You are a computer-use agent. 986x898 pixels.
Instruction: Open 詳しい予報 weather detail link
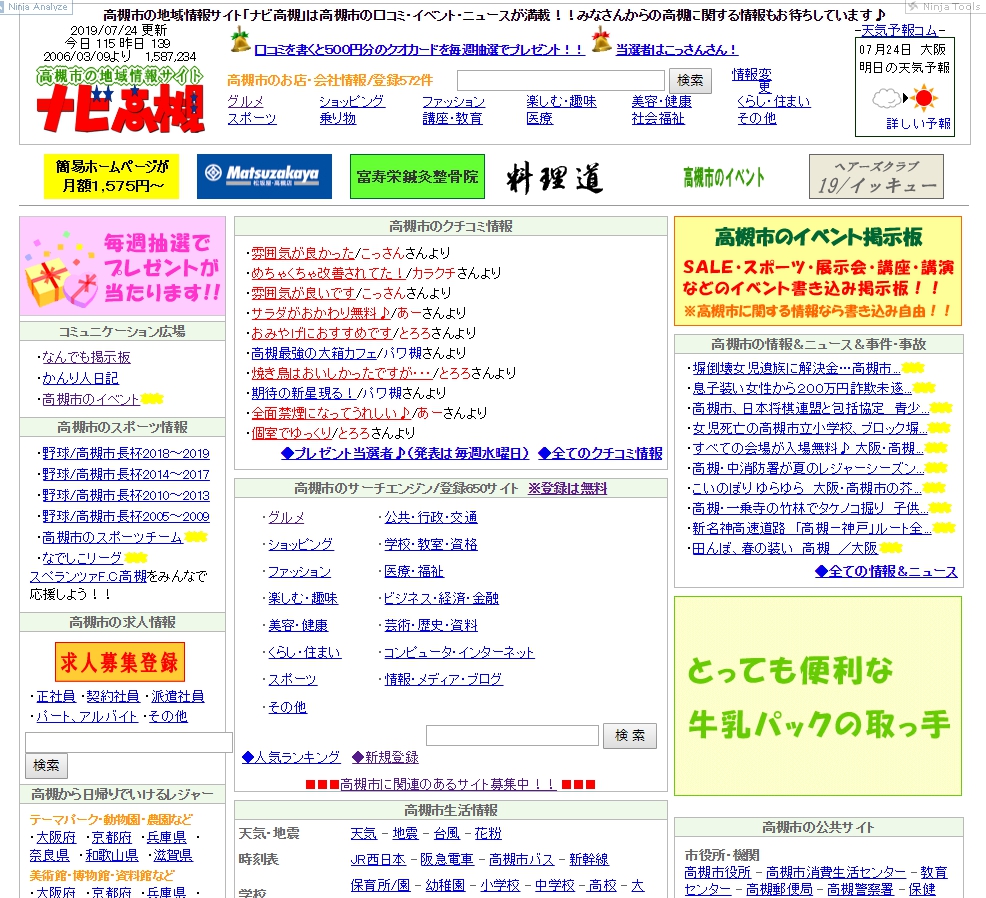[x=918, y=124]
